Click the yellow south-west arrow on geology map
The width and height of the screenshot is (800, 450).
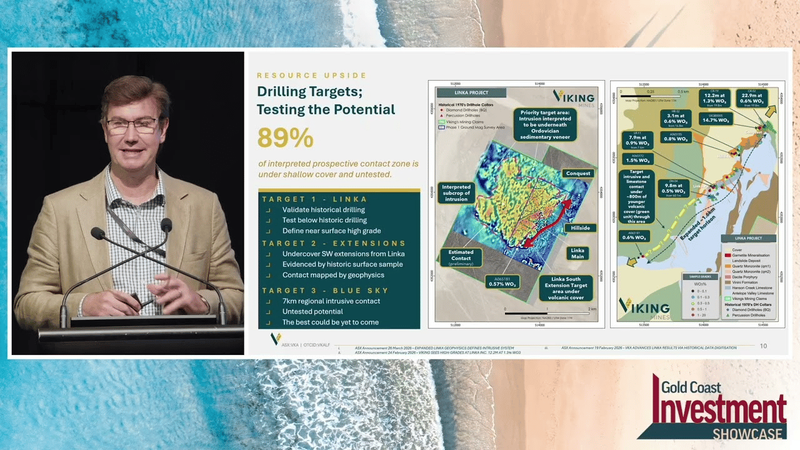(633, 262)
